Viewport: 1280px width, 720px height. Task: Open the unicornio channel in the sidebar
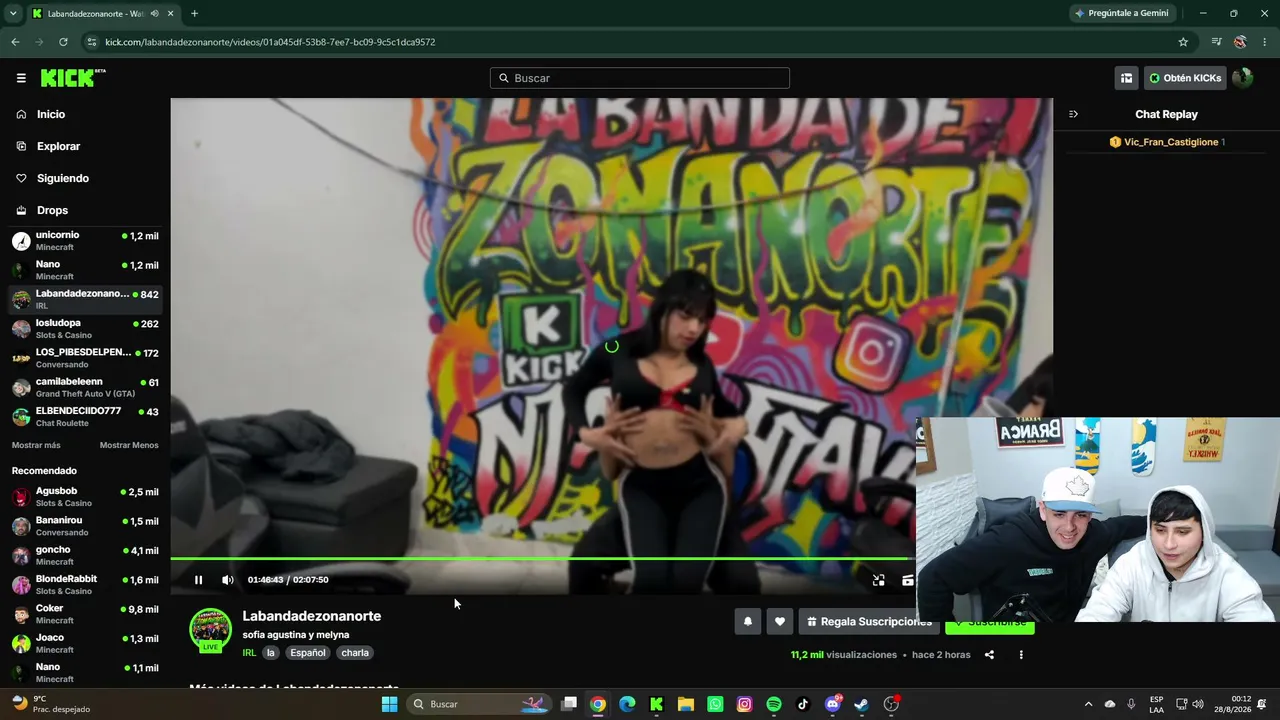pyautogui.click(x=85, y=241)
